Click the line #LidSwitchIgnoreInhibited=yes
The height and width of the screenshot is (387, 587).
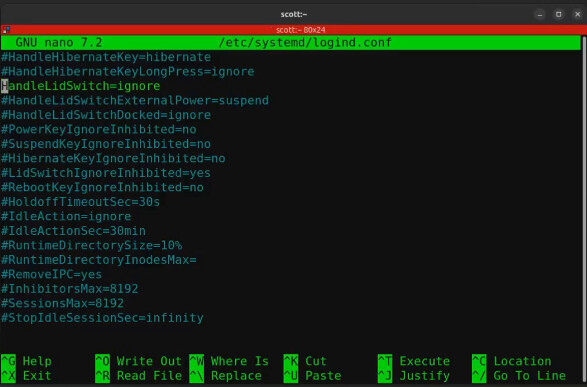pyautogui.click(x=106, y=173)
